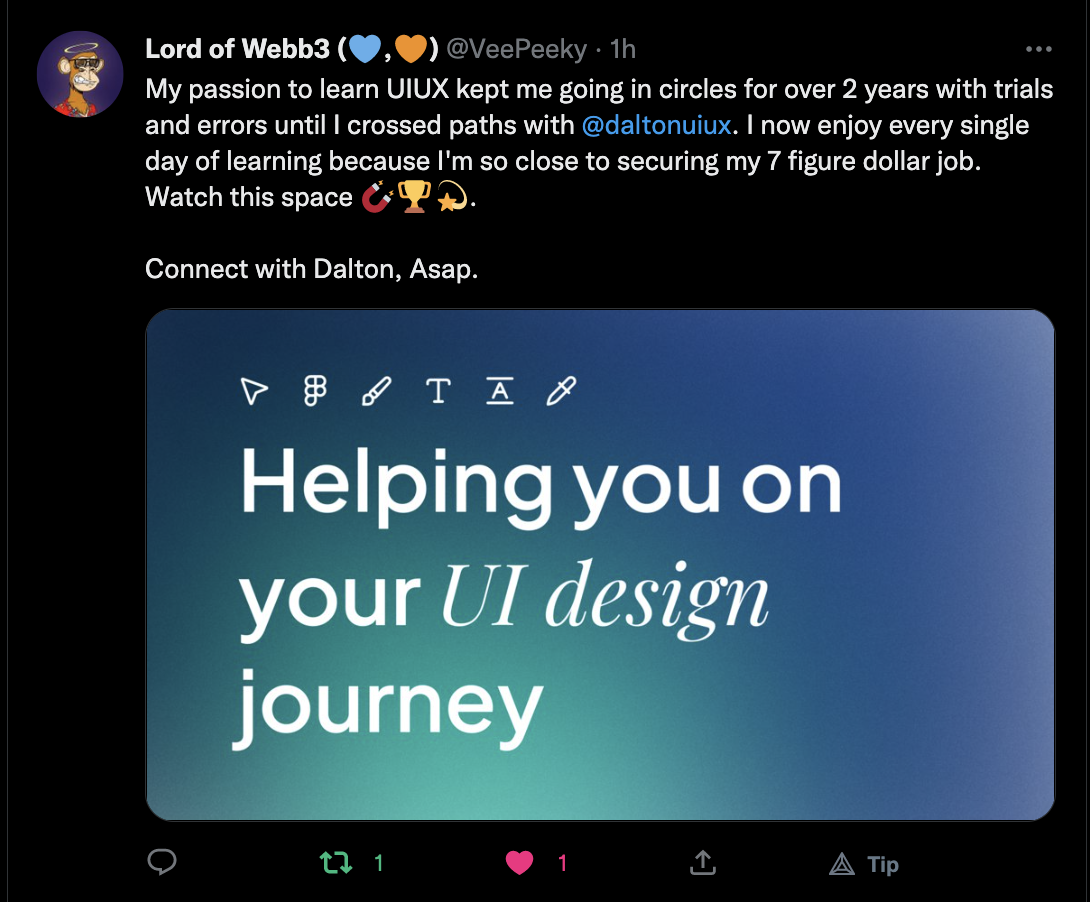Click the @daltonuiux mention link
1090x902 pixels.
(656, 125)
